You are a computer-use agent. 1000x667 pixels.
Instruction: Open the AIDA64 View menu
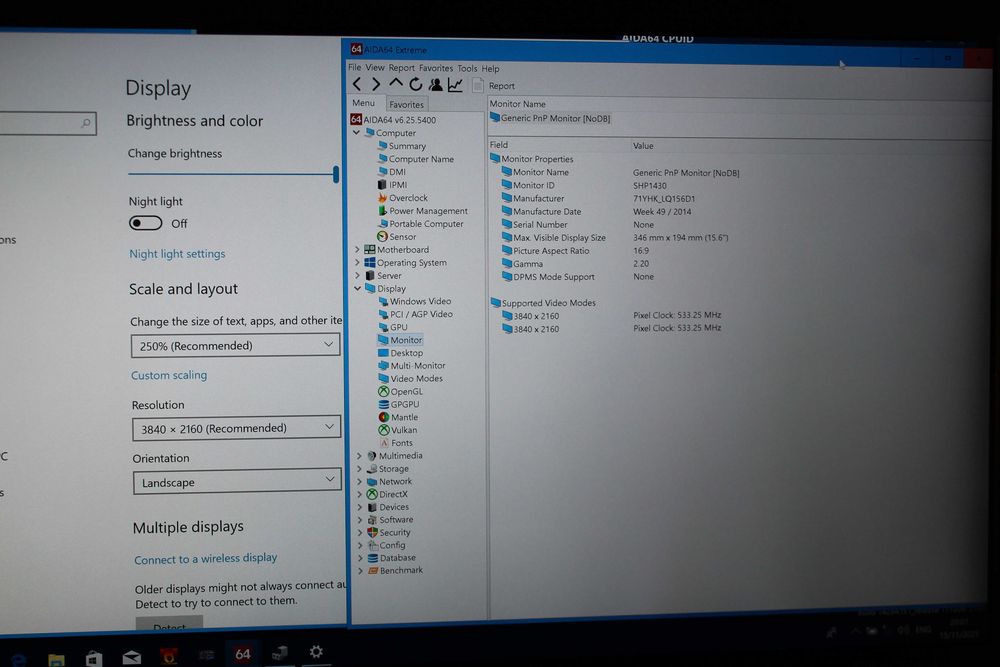tap(375, 68)
